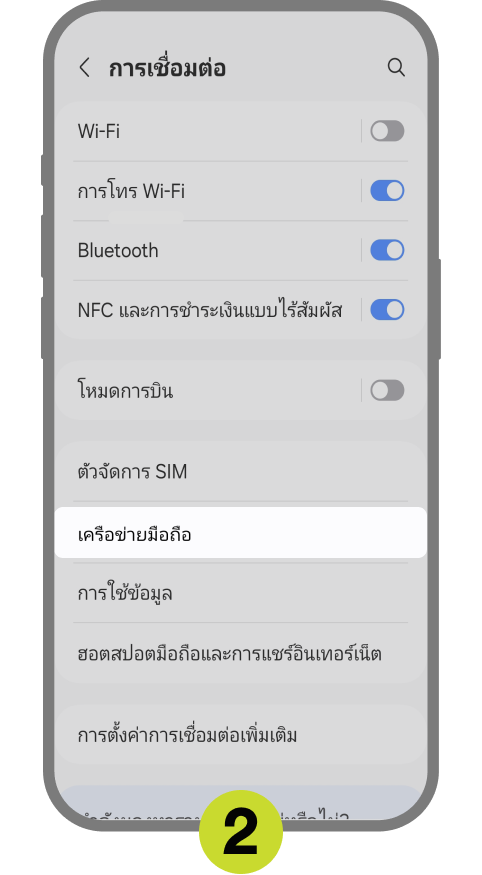
Task: Open ตัวจัดการ SIM
Action: coord(240,472)
